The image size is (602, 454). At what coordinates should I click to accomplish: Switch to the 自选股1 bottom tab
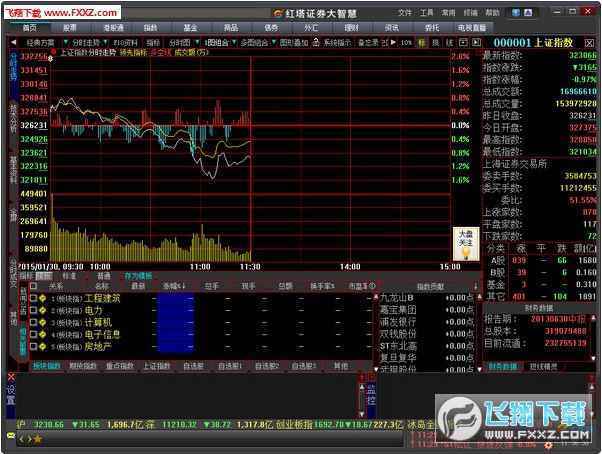tap(230, 366)
